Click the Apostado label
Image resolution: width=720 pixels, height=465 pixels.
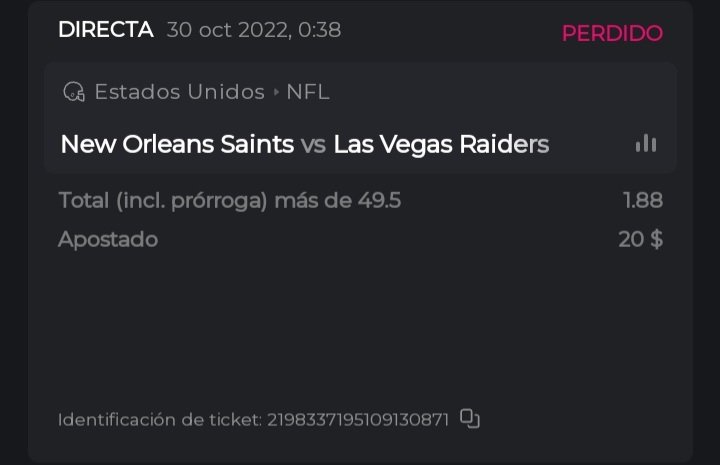point(108,239)
